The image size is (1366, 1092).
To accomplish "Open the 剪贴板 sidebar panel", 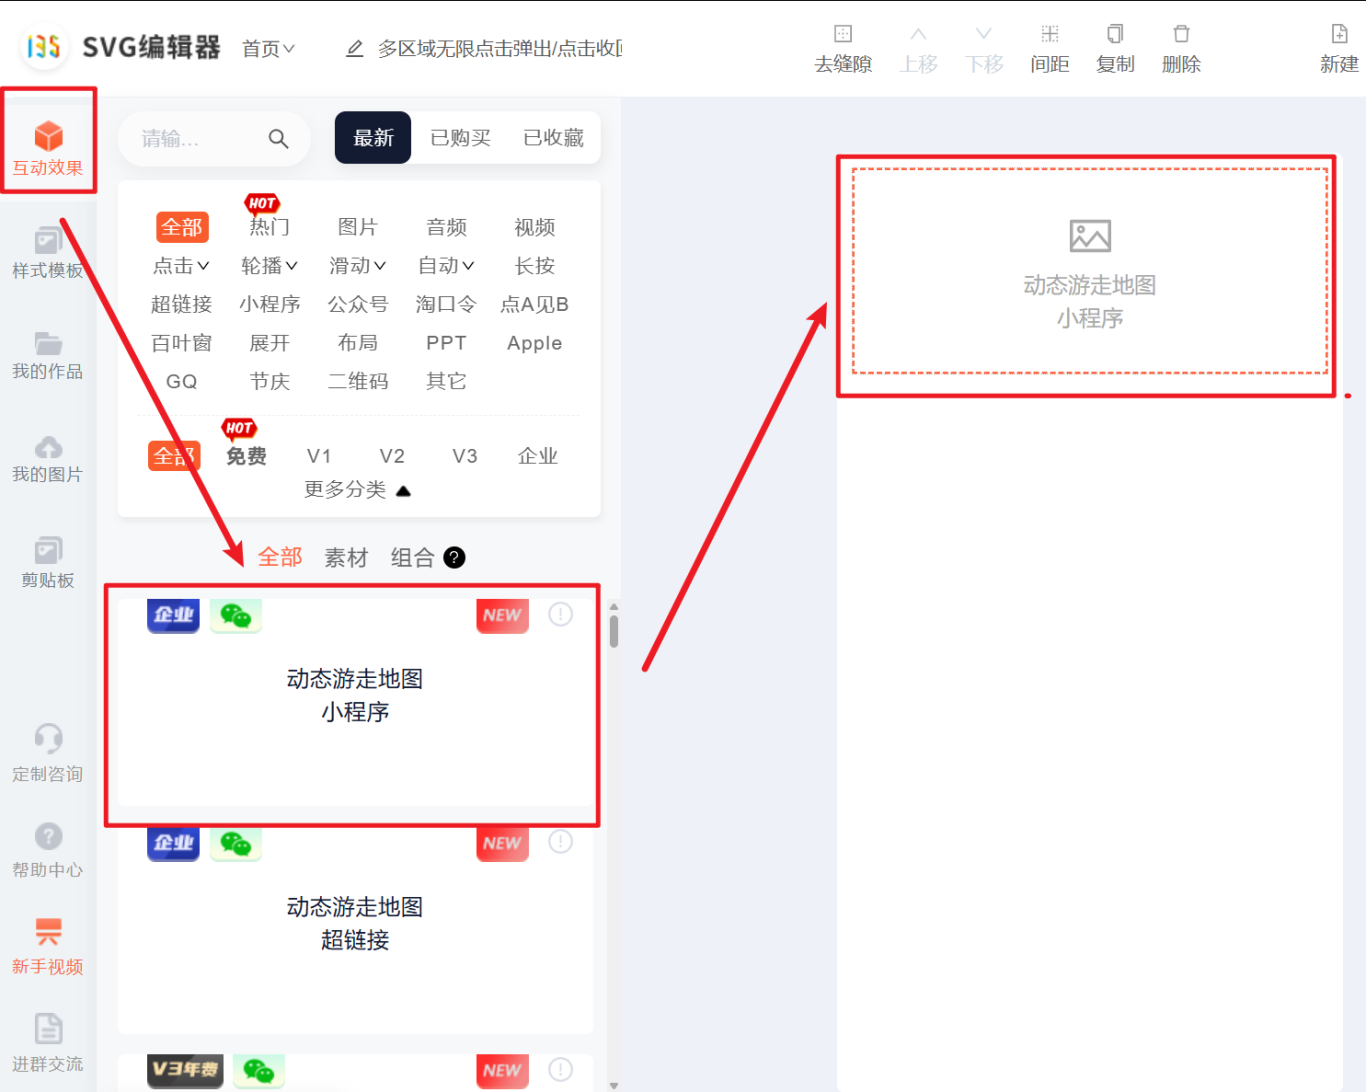I will 48,562.
